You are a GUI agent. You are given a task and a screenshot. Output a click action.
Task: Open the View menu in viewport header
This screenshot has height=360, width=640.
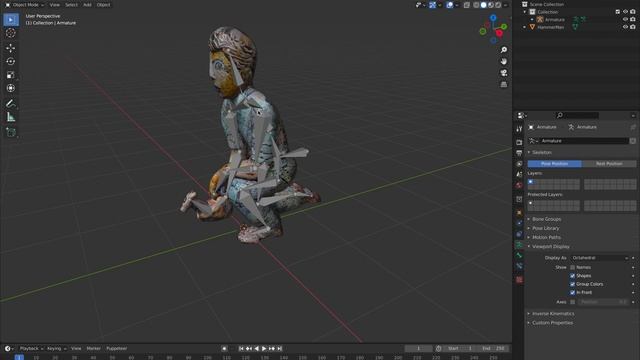[x=54, y=5]
